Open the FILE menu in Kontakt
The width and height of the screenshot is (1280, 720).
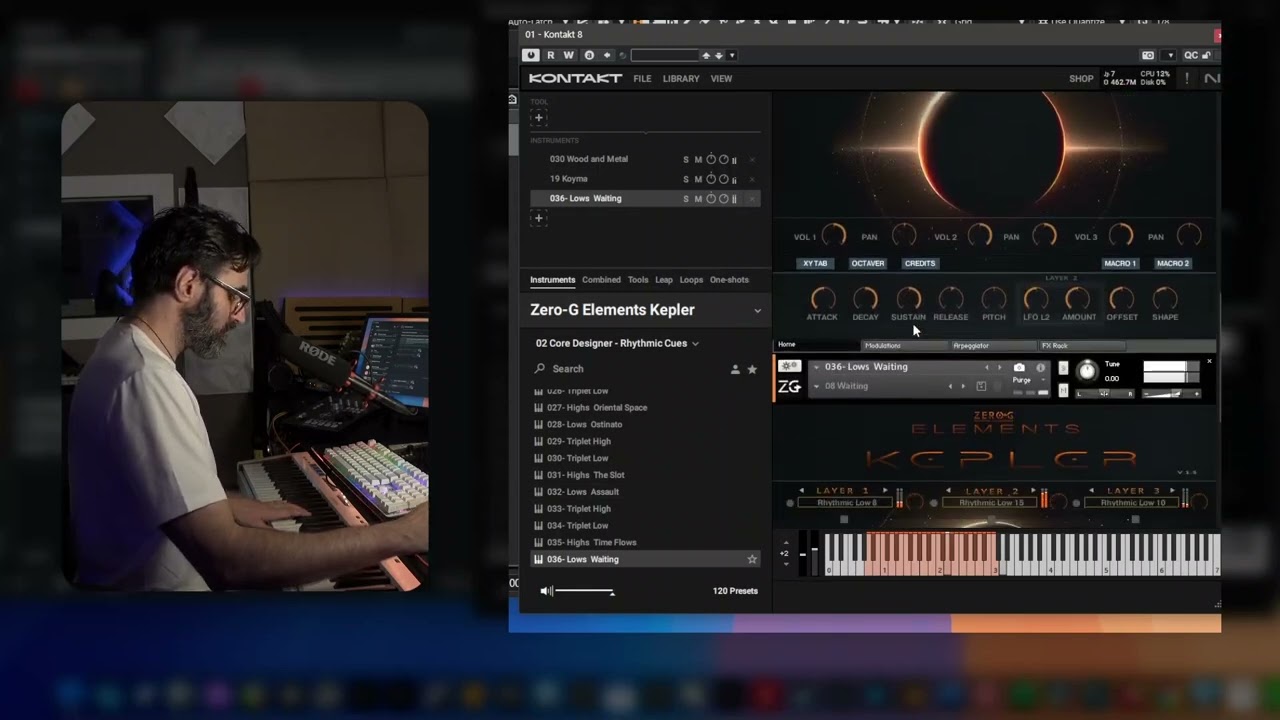(642, 78)
